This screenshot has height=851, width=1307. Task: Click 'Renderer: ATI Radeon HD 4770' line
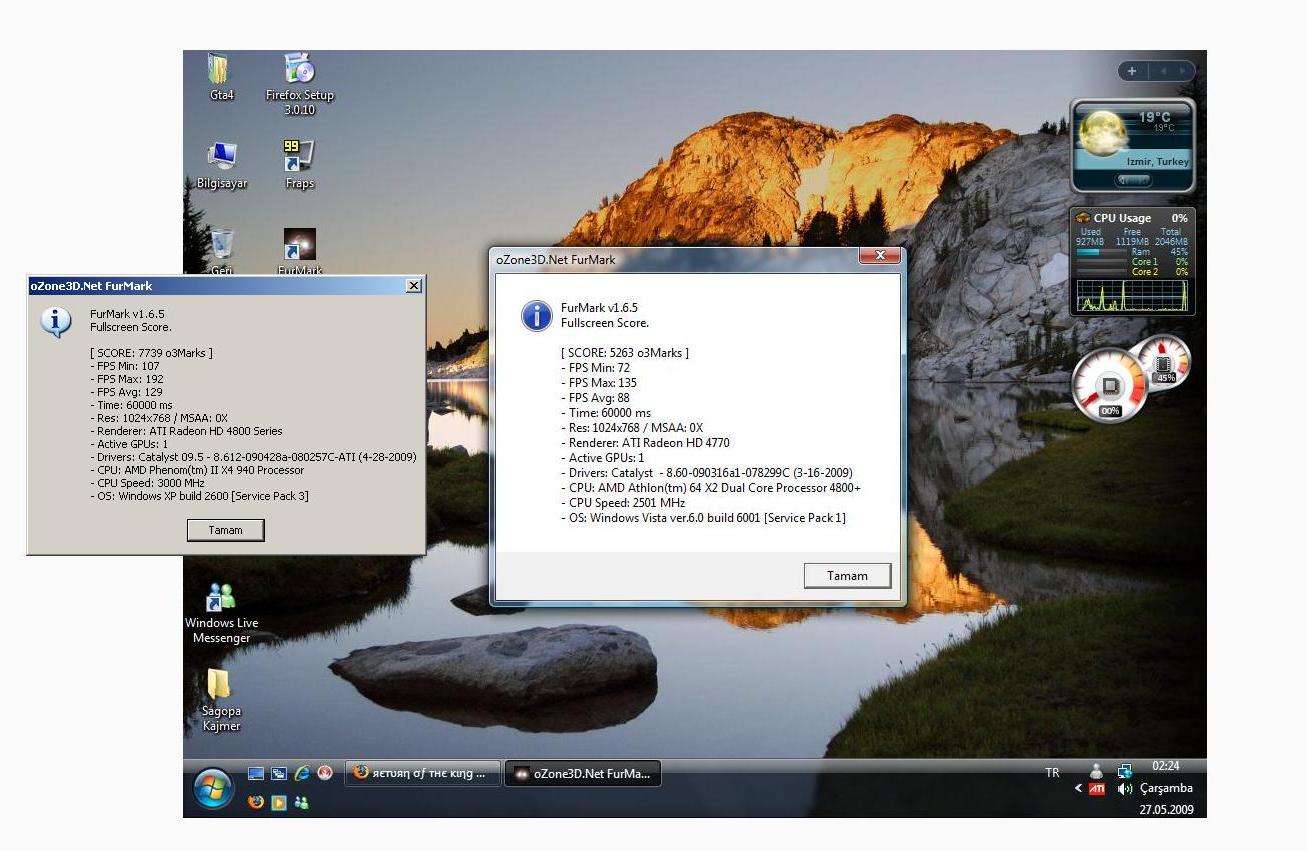[645, 443]
